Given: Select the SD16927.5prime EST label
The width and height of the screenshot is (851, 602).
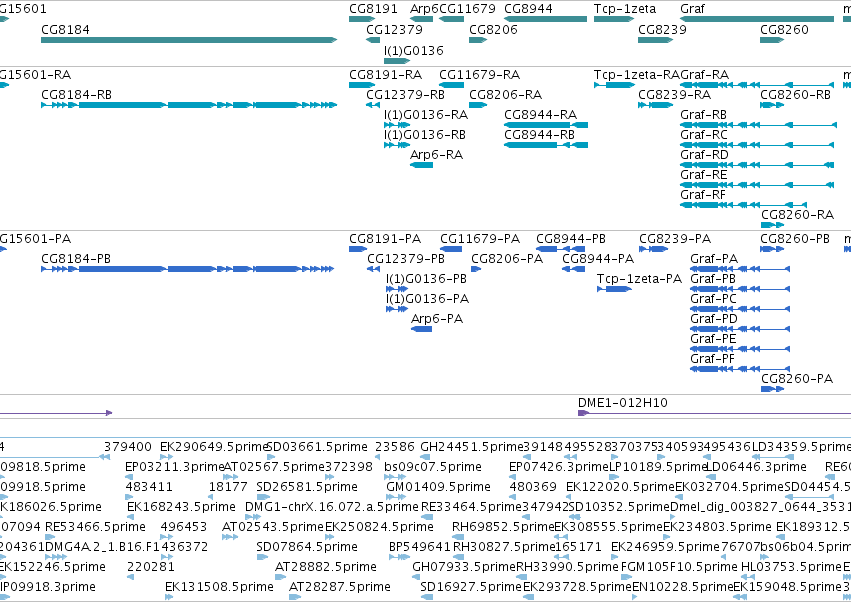Looking at the screenshot, I should point(471,587).
